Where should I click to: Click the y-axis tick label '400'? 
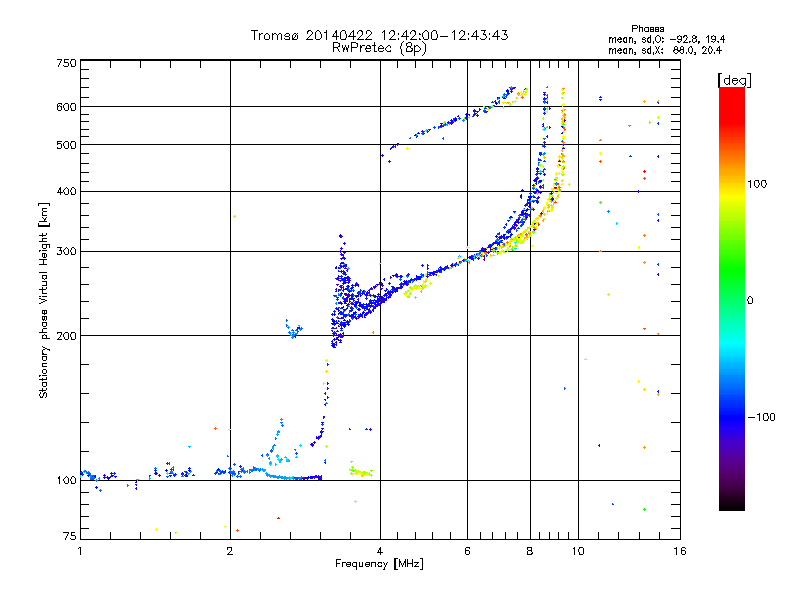66,192
